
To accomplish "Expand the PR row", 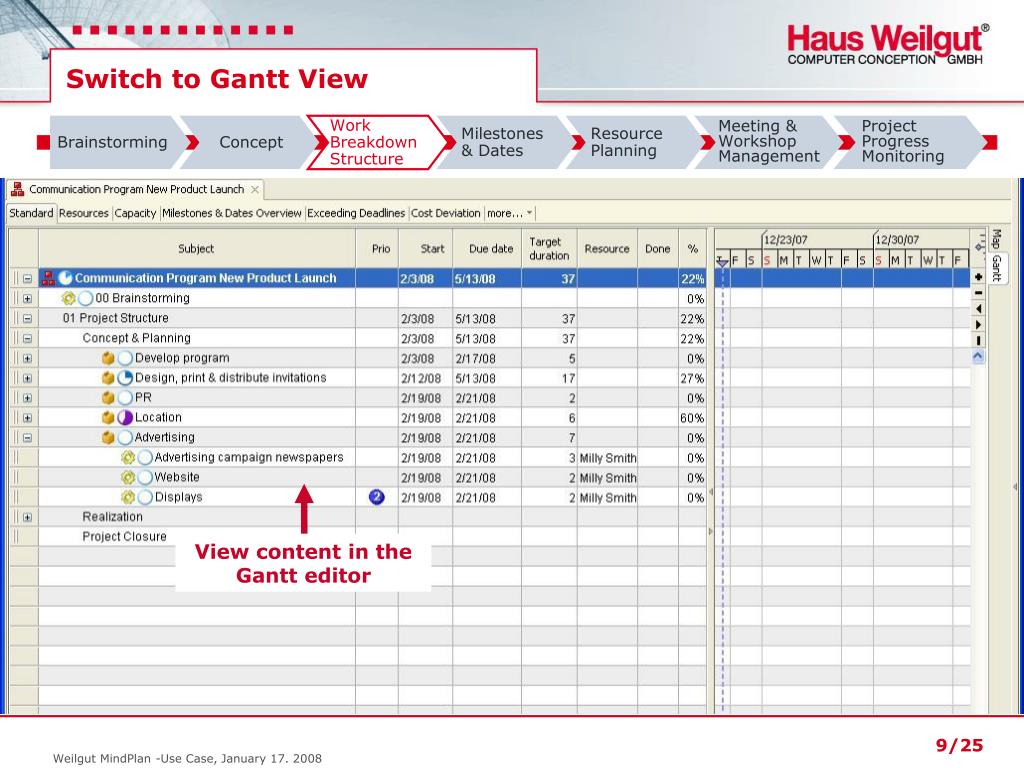I will pyautogui.click(x=27, y=398).
